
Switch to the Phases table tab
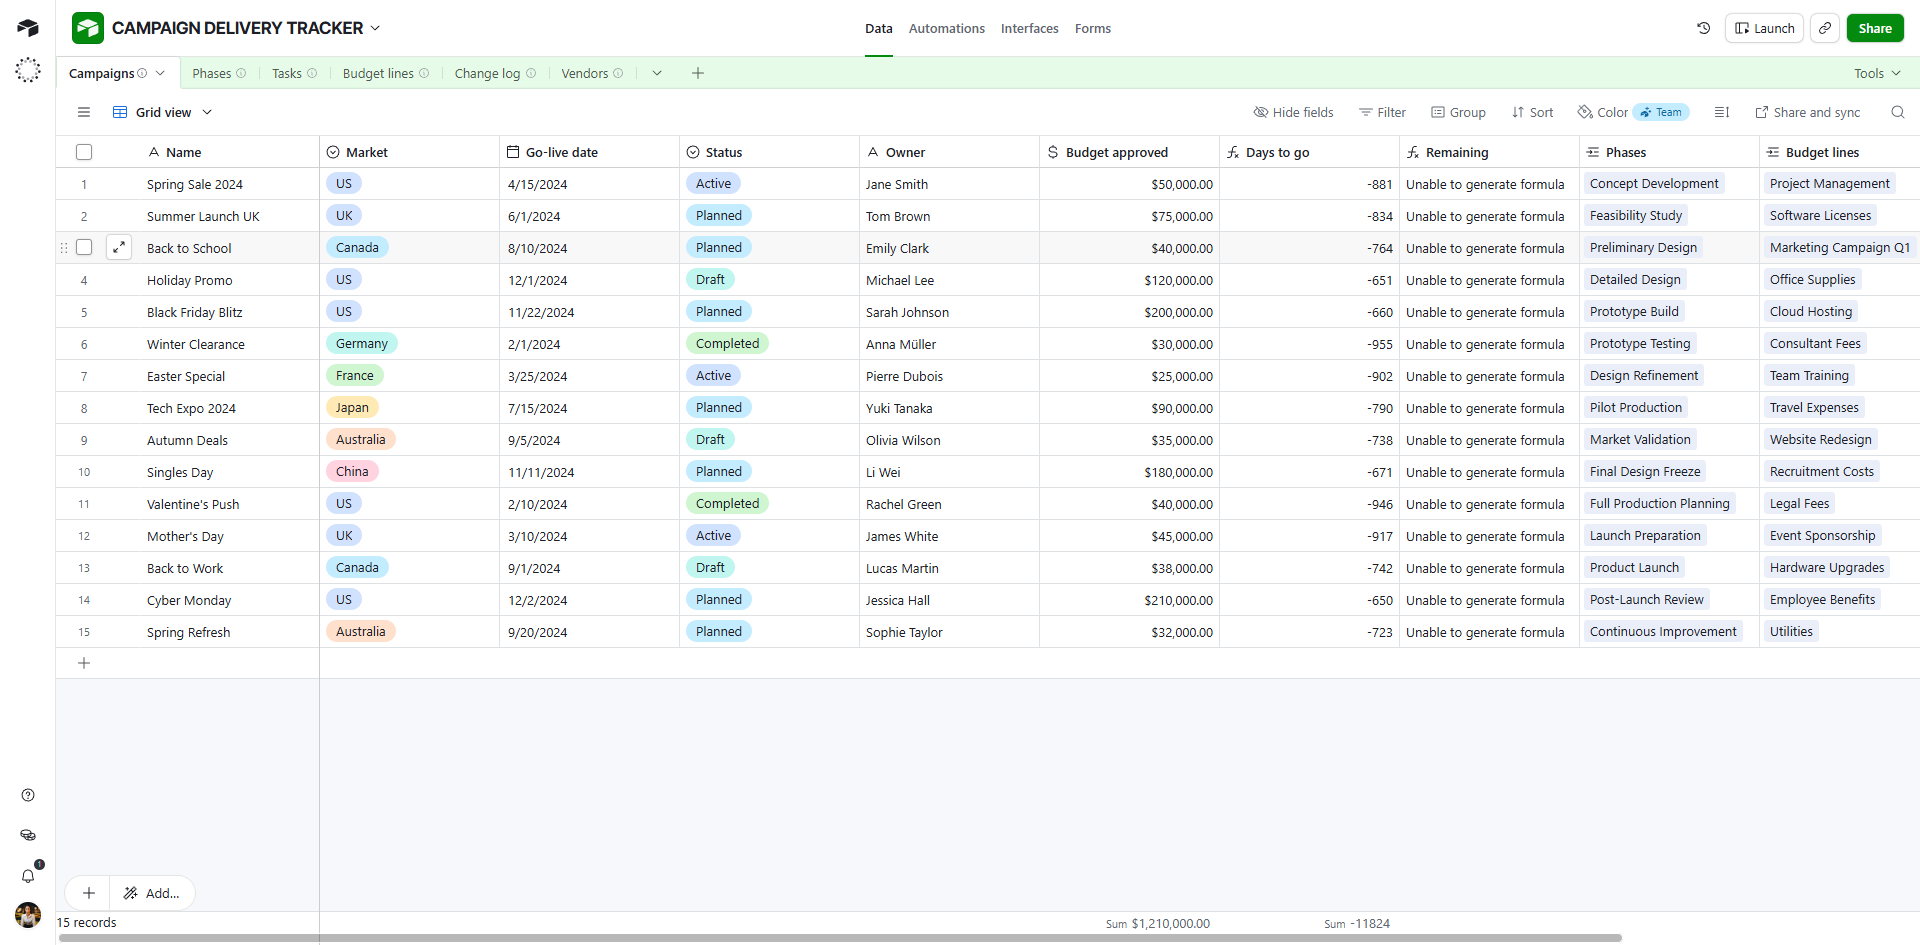(x=212, y=73)
